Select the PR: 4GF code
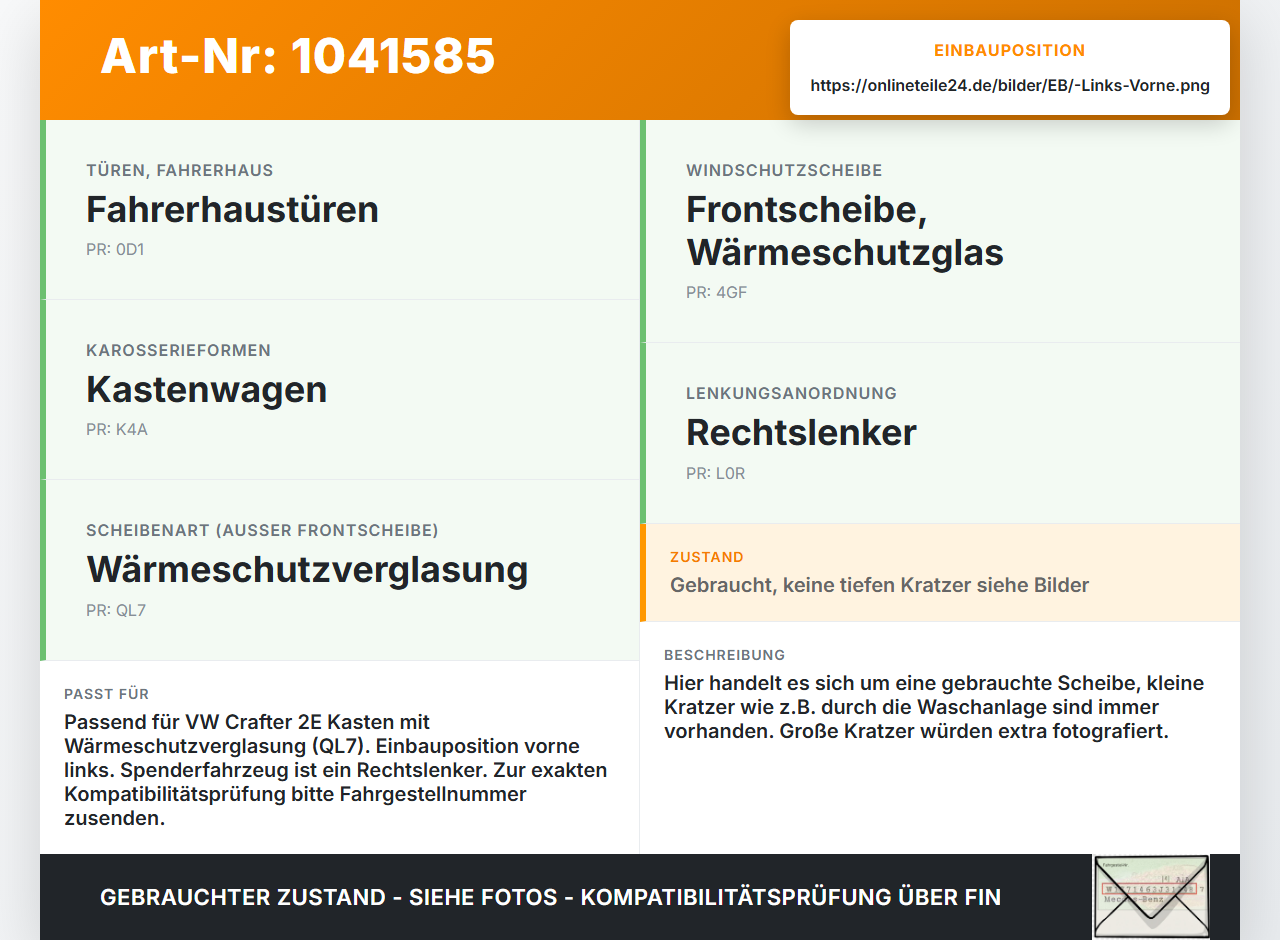 [x=717, y=293]
